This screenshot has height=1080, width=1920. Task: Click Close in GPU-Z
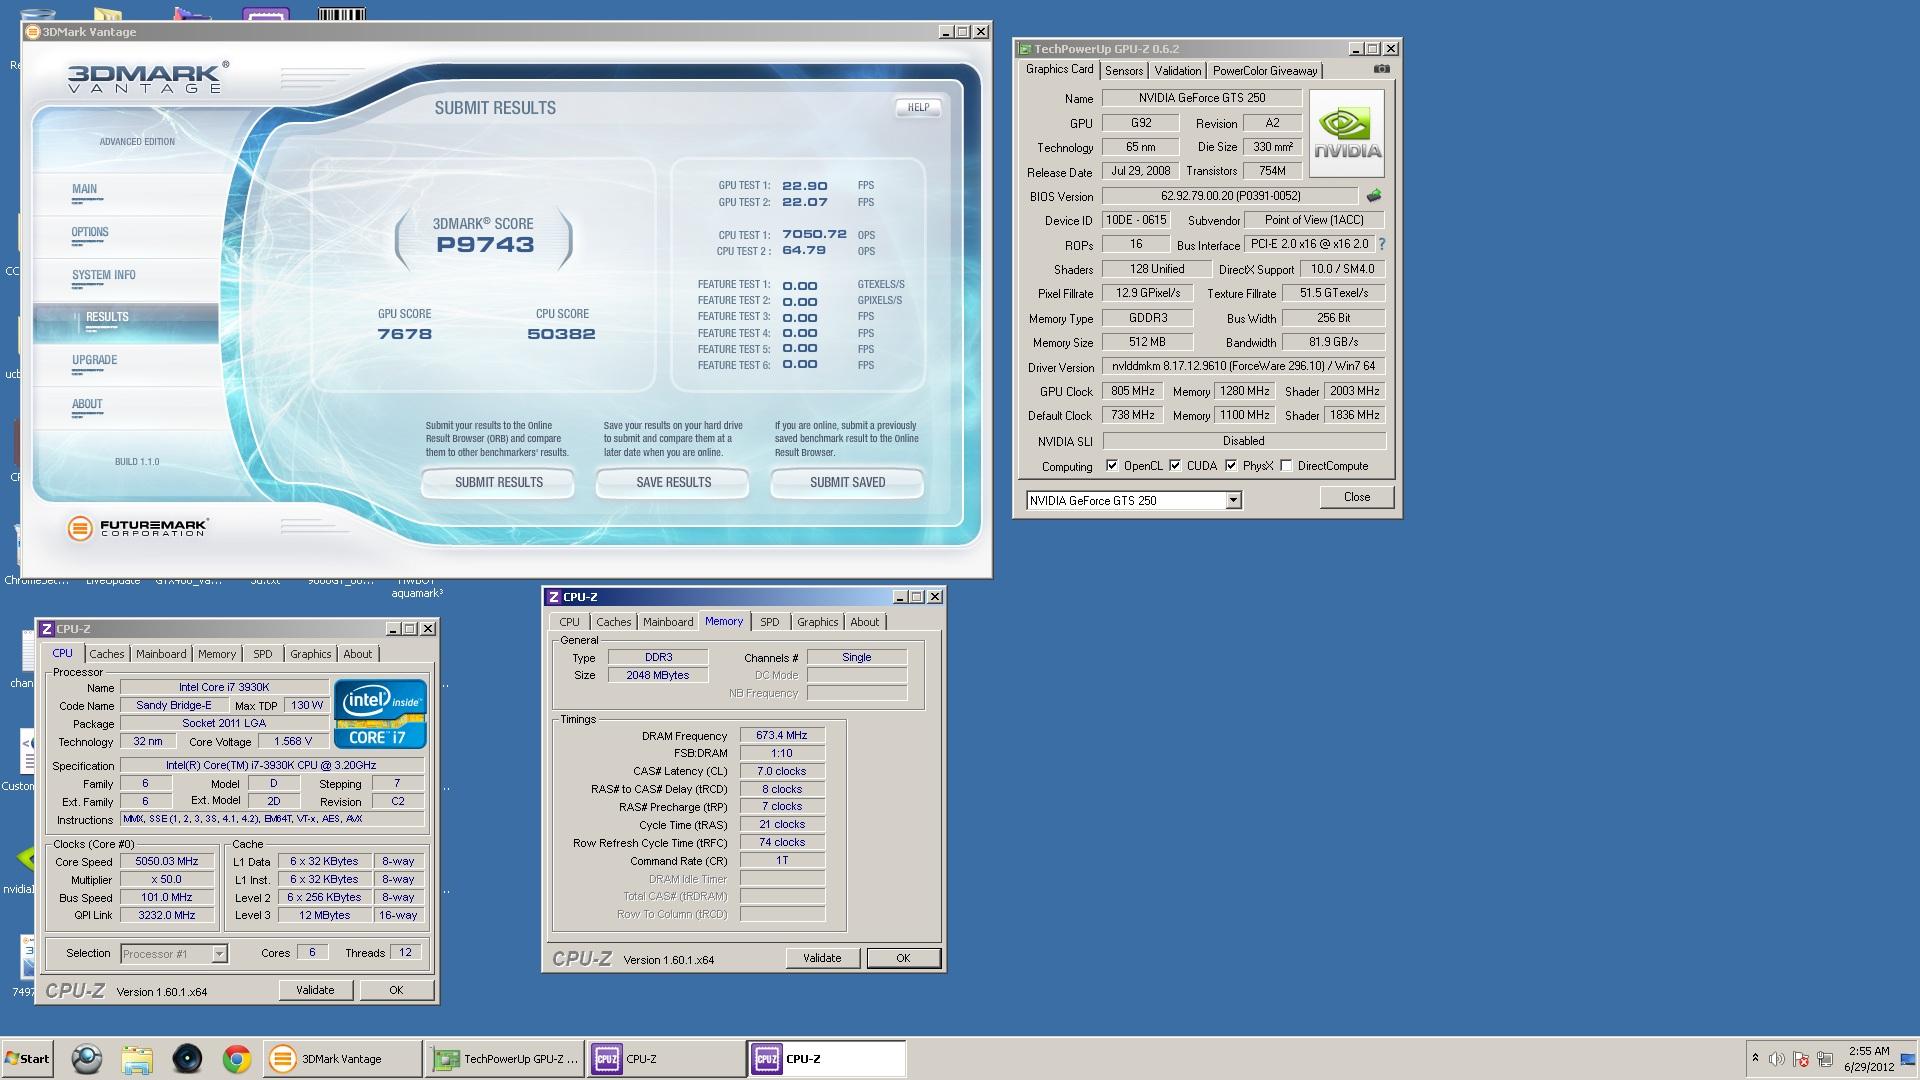click(x=1356, y=497)
